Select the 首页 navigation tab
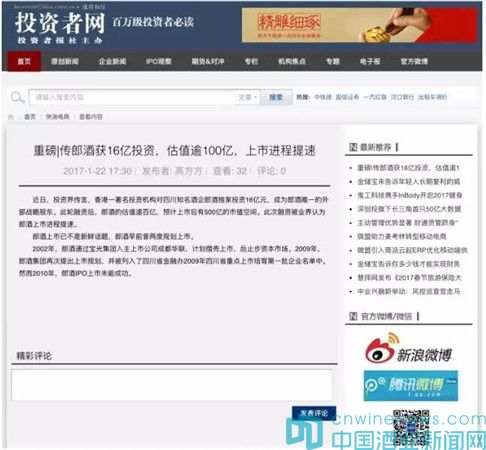 pyautogui.click(x=24, y=61)
